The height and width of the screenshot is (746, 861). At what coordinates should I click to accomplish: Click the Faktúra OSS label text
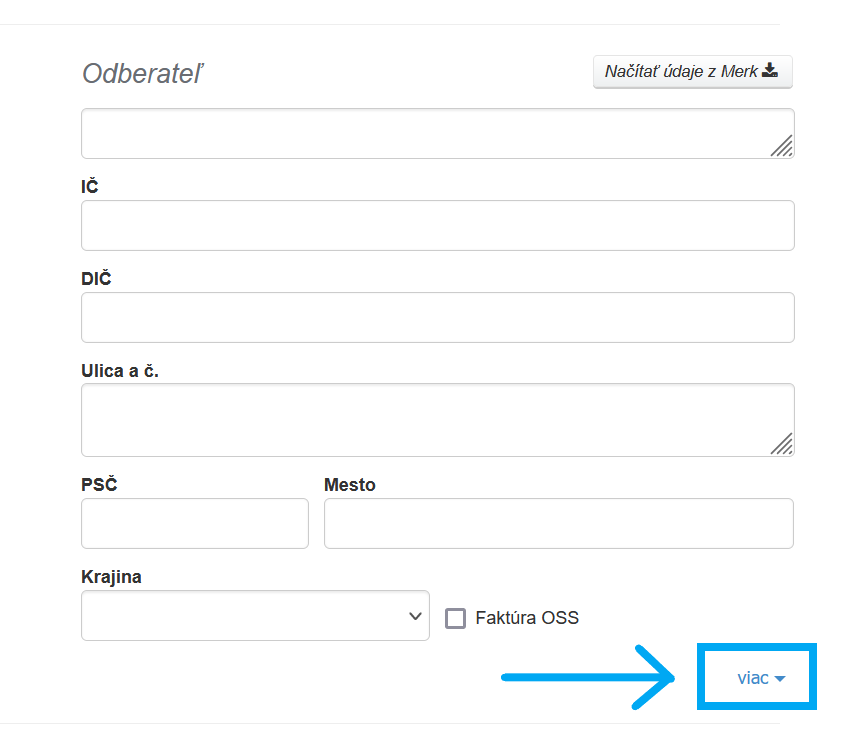coord(527,618)
